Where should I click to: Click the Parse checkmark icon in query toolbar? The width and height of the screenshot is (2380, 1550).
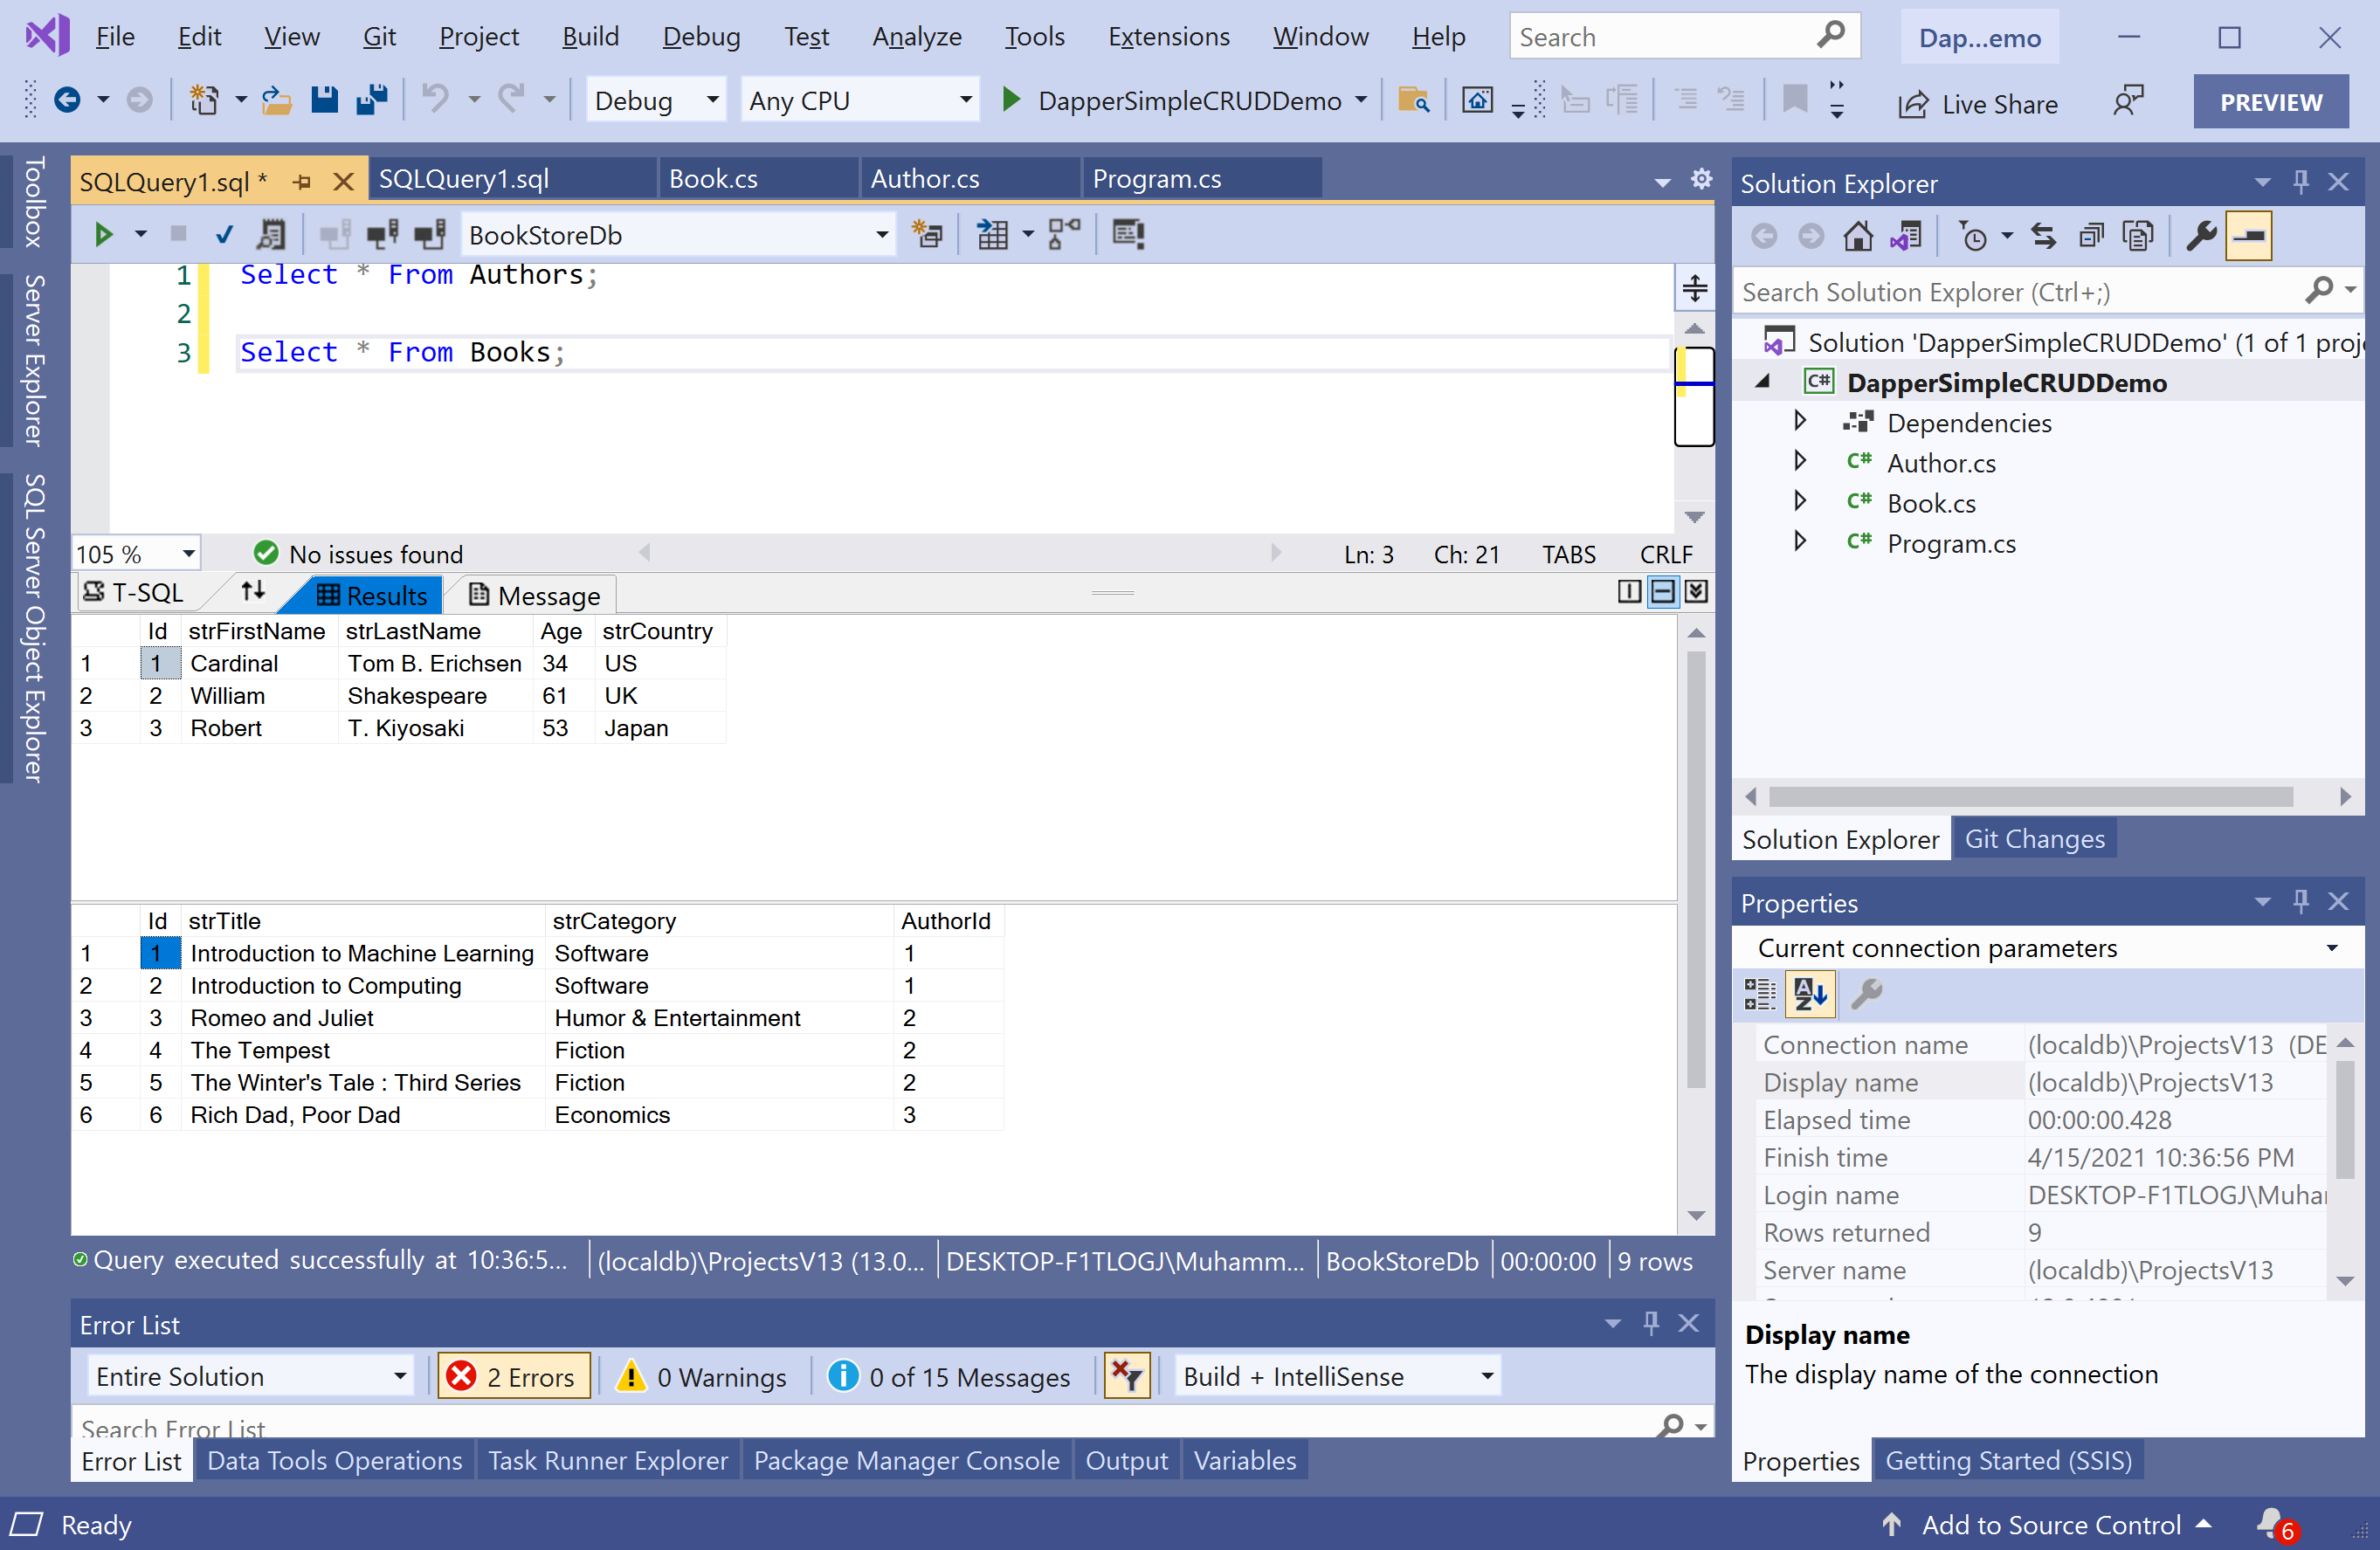pos(224,235)
